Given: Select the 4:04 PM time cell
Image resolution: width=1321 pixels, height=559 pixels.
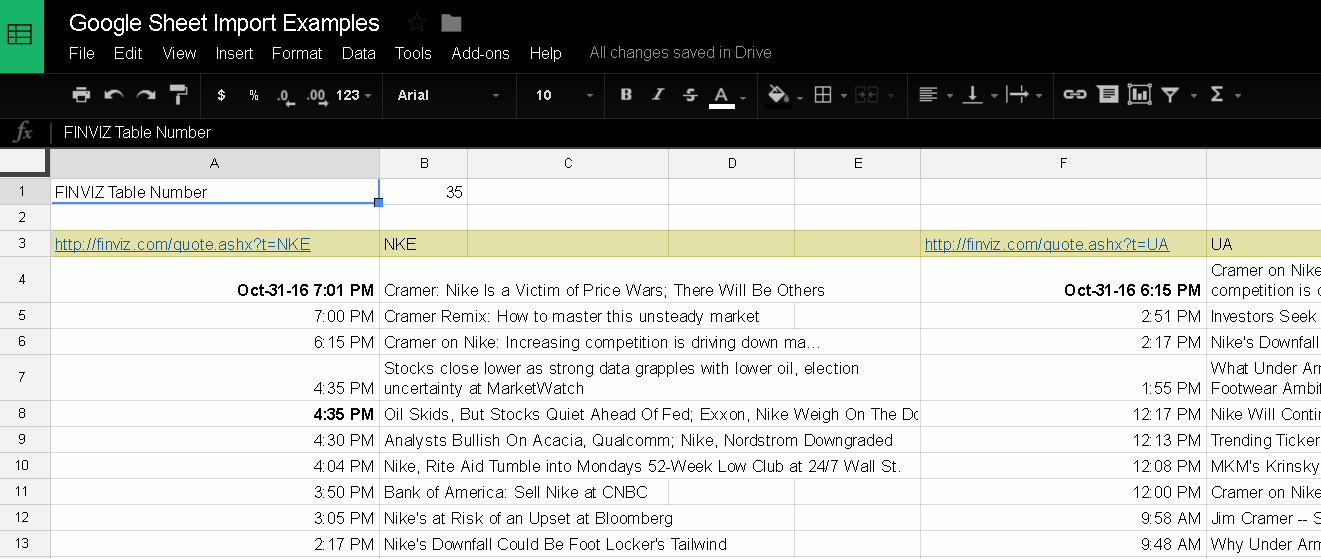Looking at the screenshot, I should [x=215, y=466].
